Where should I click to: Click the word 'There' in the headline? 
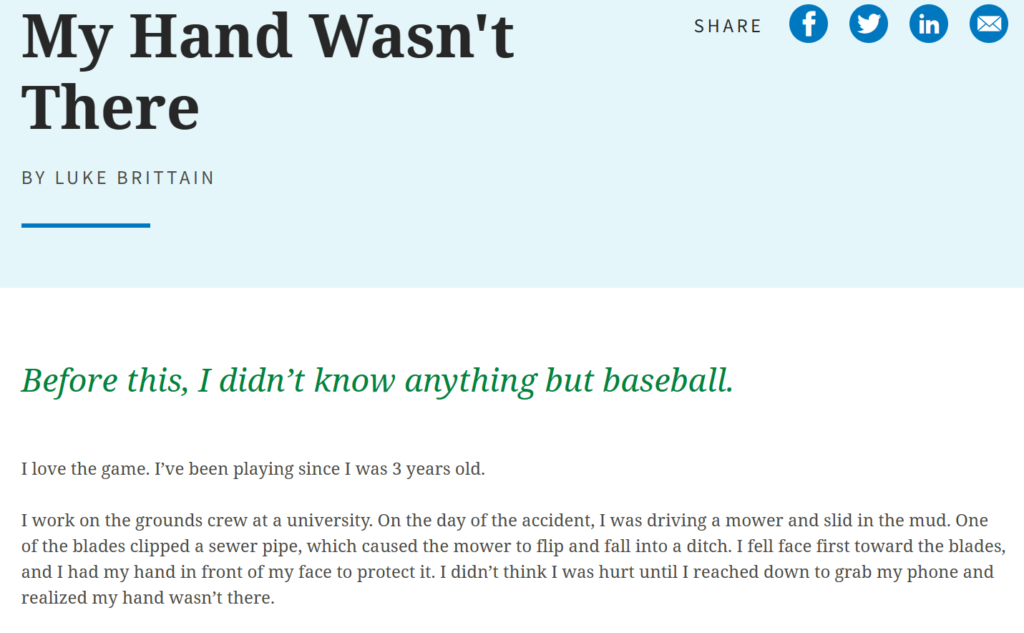click(110, 108)
